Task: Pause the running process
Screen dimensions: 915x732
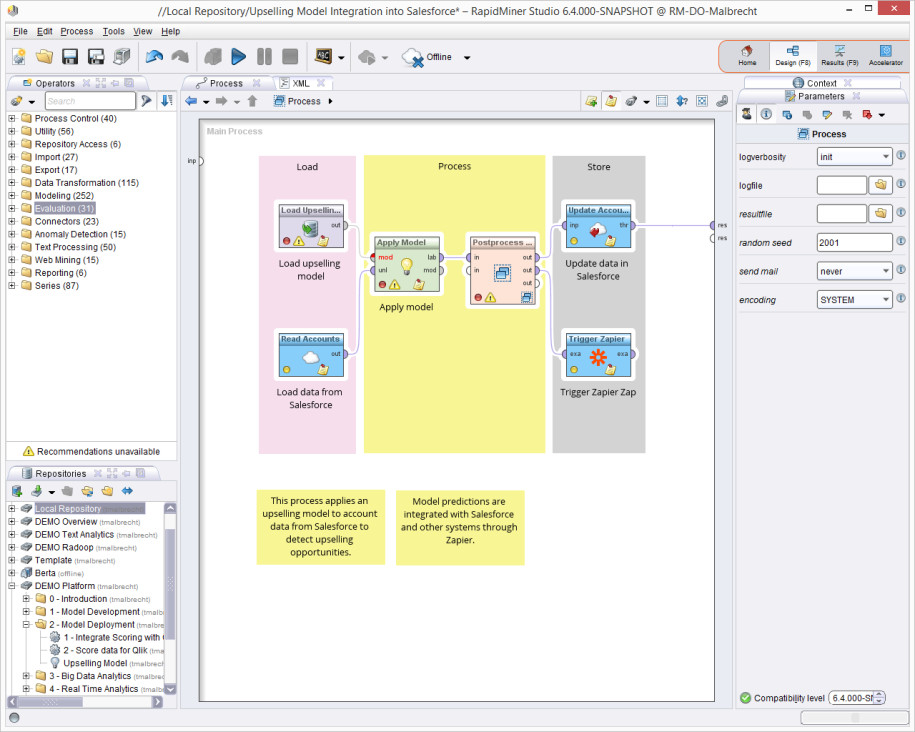Action: click(x=264, y=57)
